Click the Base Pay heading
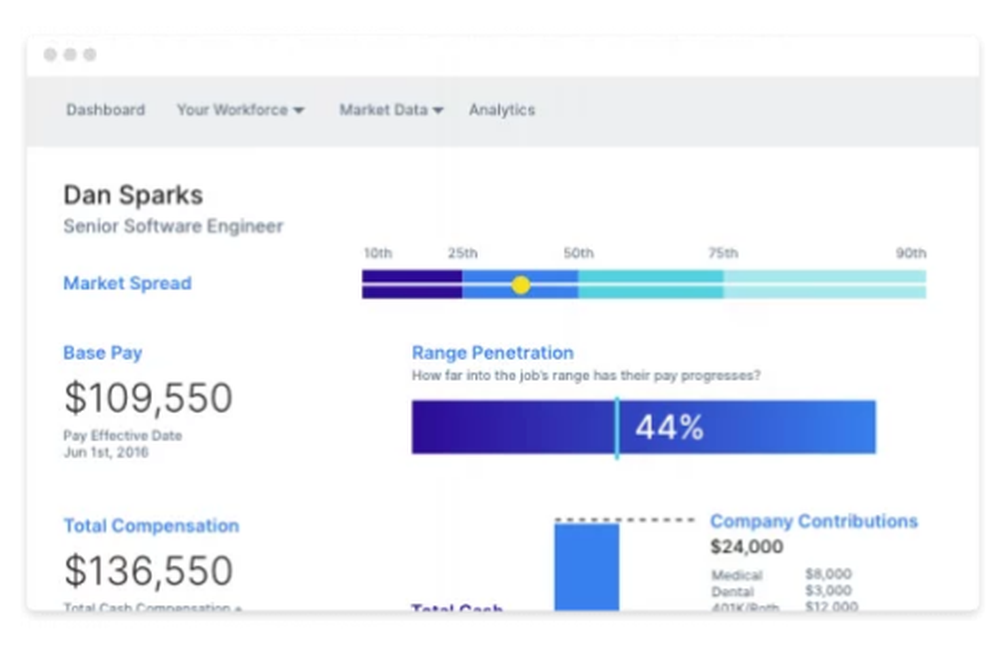Image resolution: width=1000 pixels, height=645 pixels. pos(103,353)
